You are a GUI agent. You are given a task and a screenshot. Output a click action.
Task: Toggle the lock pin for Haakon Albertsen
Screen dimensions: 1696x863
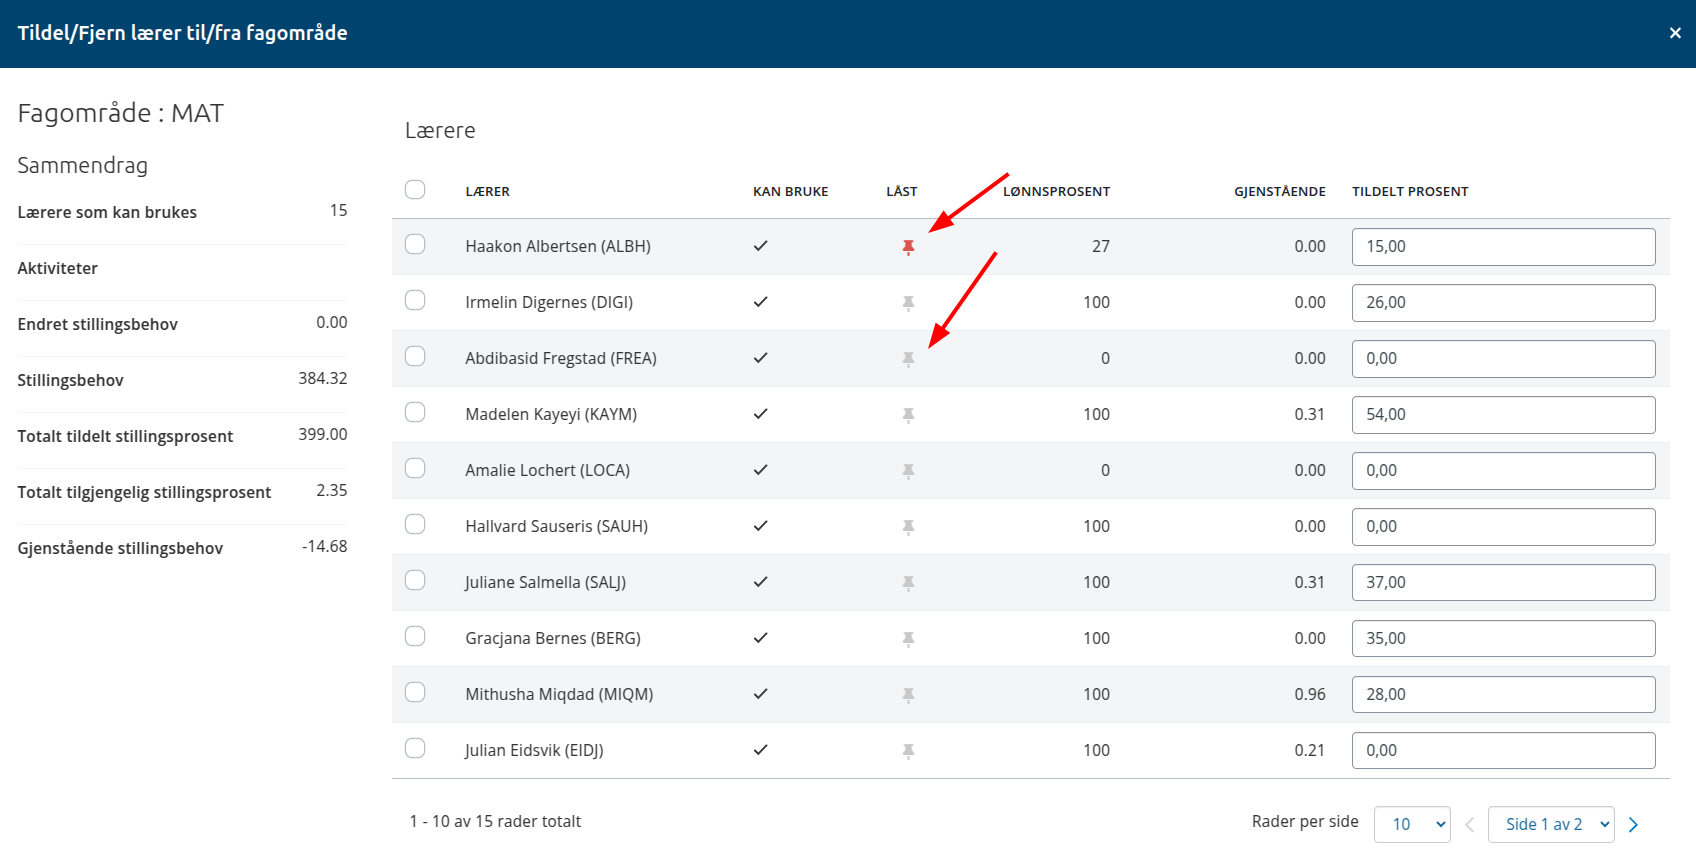pos(908,247)
